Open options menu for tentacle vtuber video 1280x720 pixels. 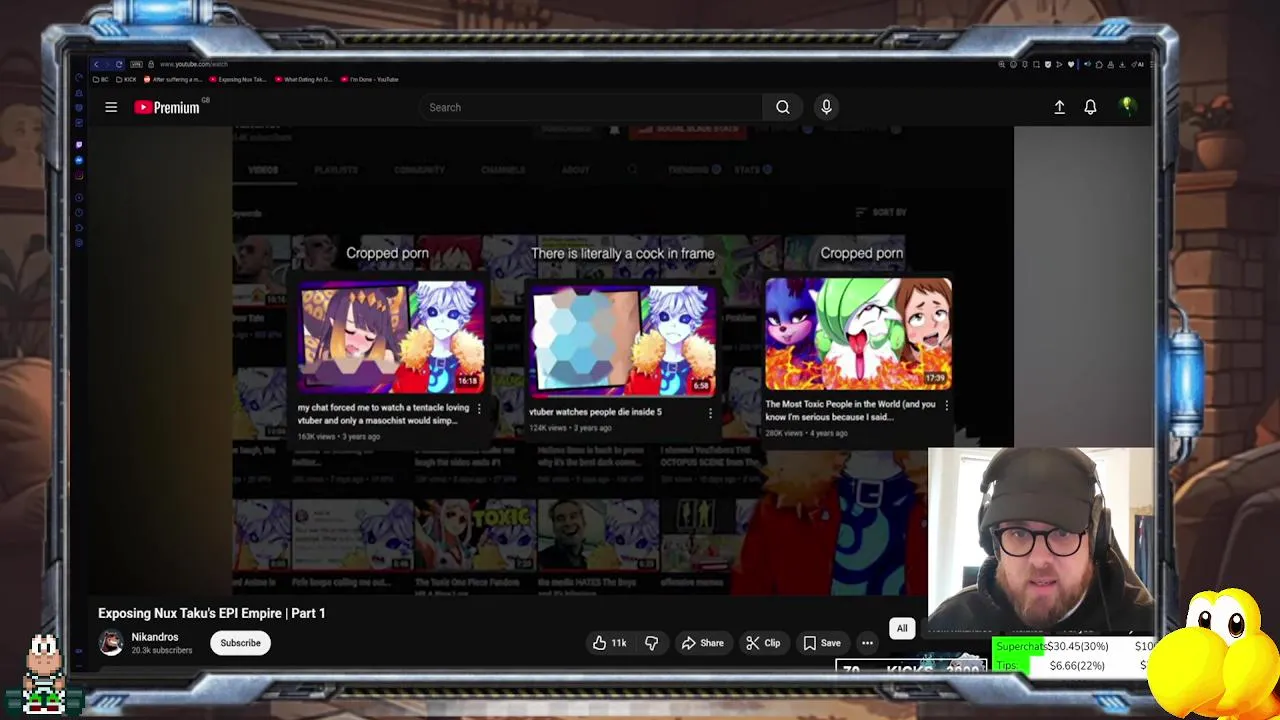(479, 409)
